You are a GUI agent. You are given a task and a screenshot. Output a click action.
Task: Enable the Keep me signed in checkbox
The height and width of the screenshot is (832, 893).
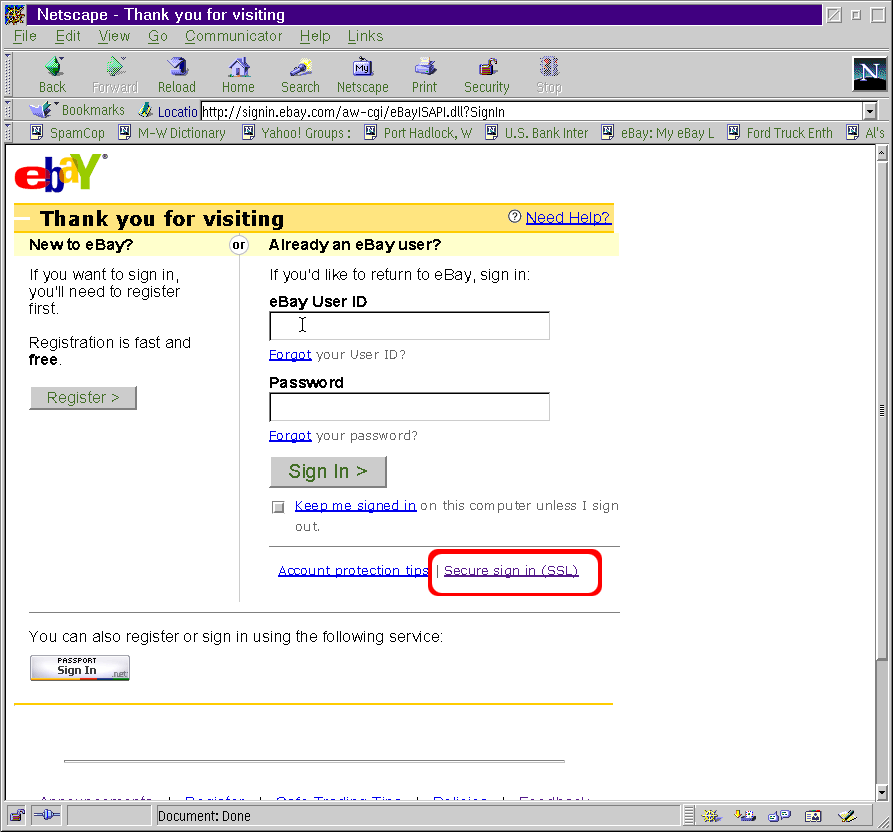pyautogui.click(x=278, y=507)
